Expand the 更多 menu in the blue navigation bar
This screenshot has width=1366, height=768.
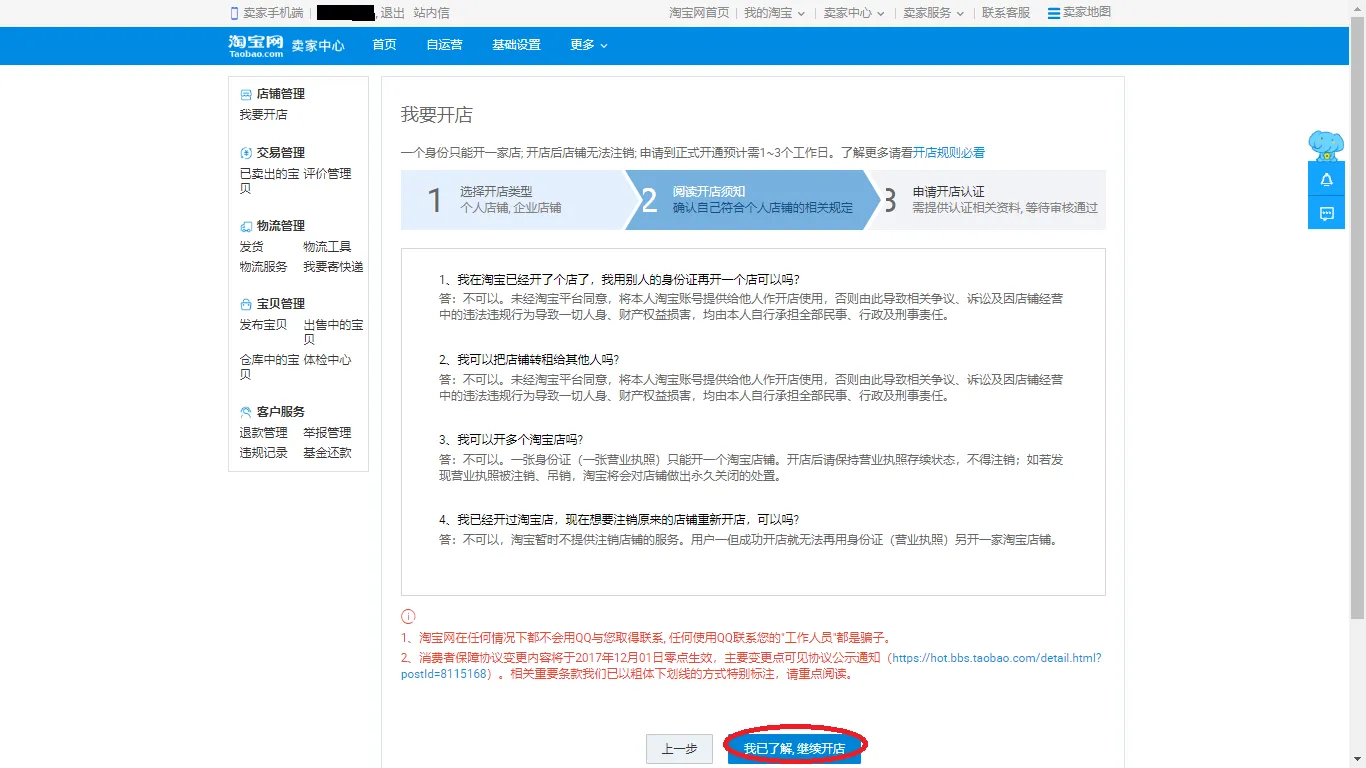pyautogui.click(x=589, y=45)
